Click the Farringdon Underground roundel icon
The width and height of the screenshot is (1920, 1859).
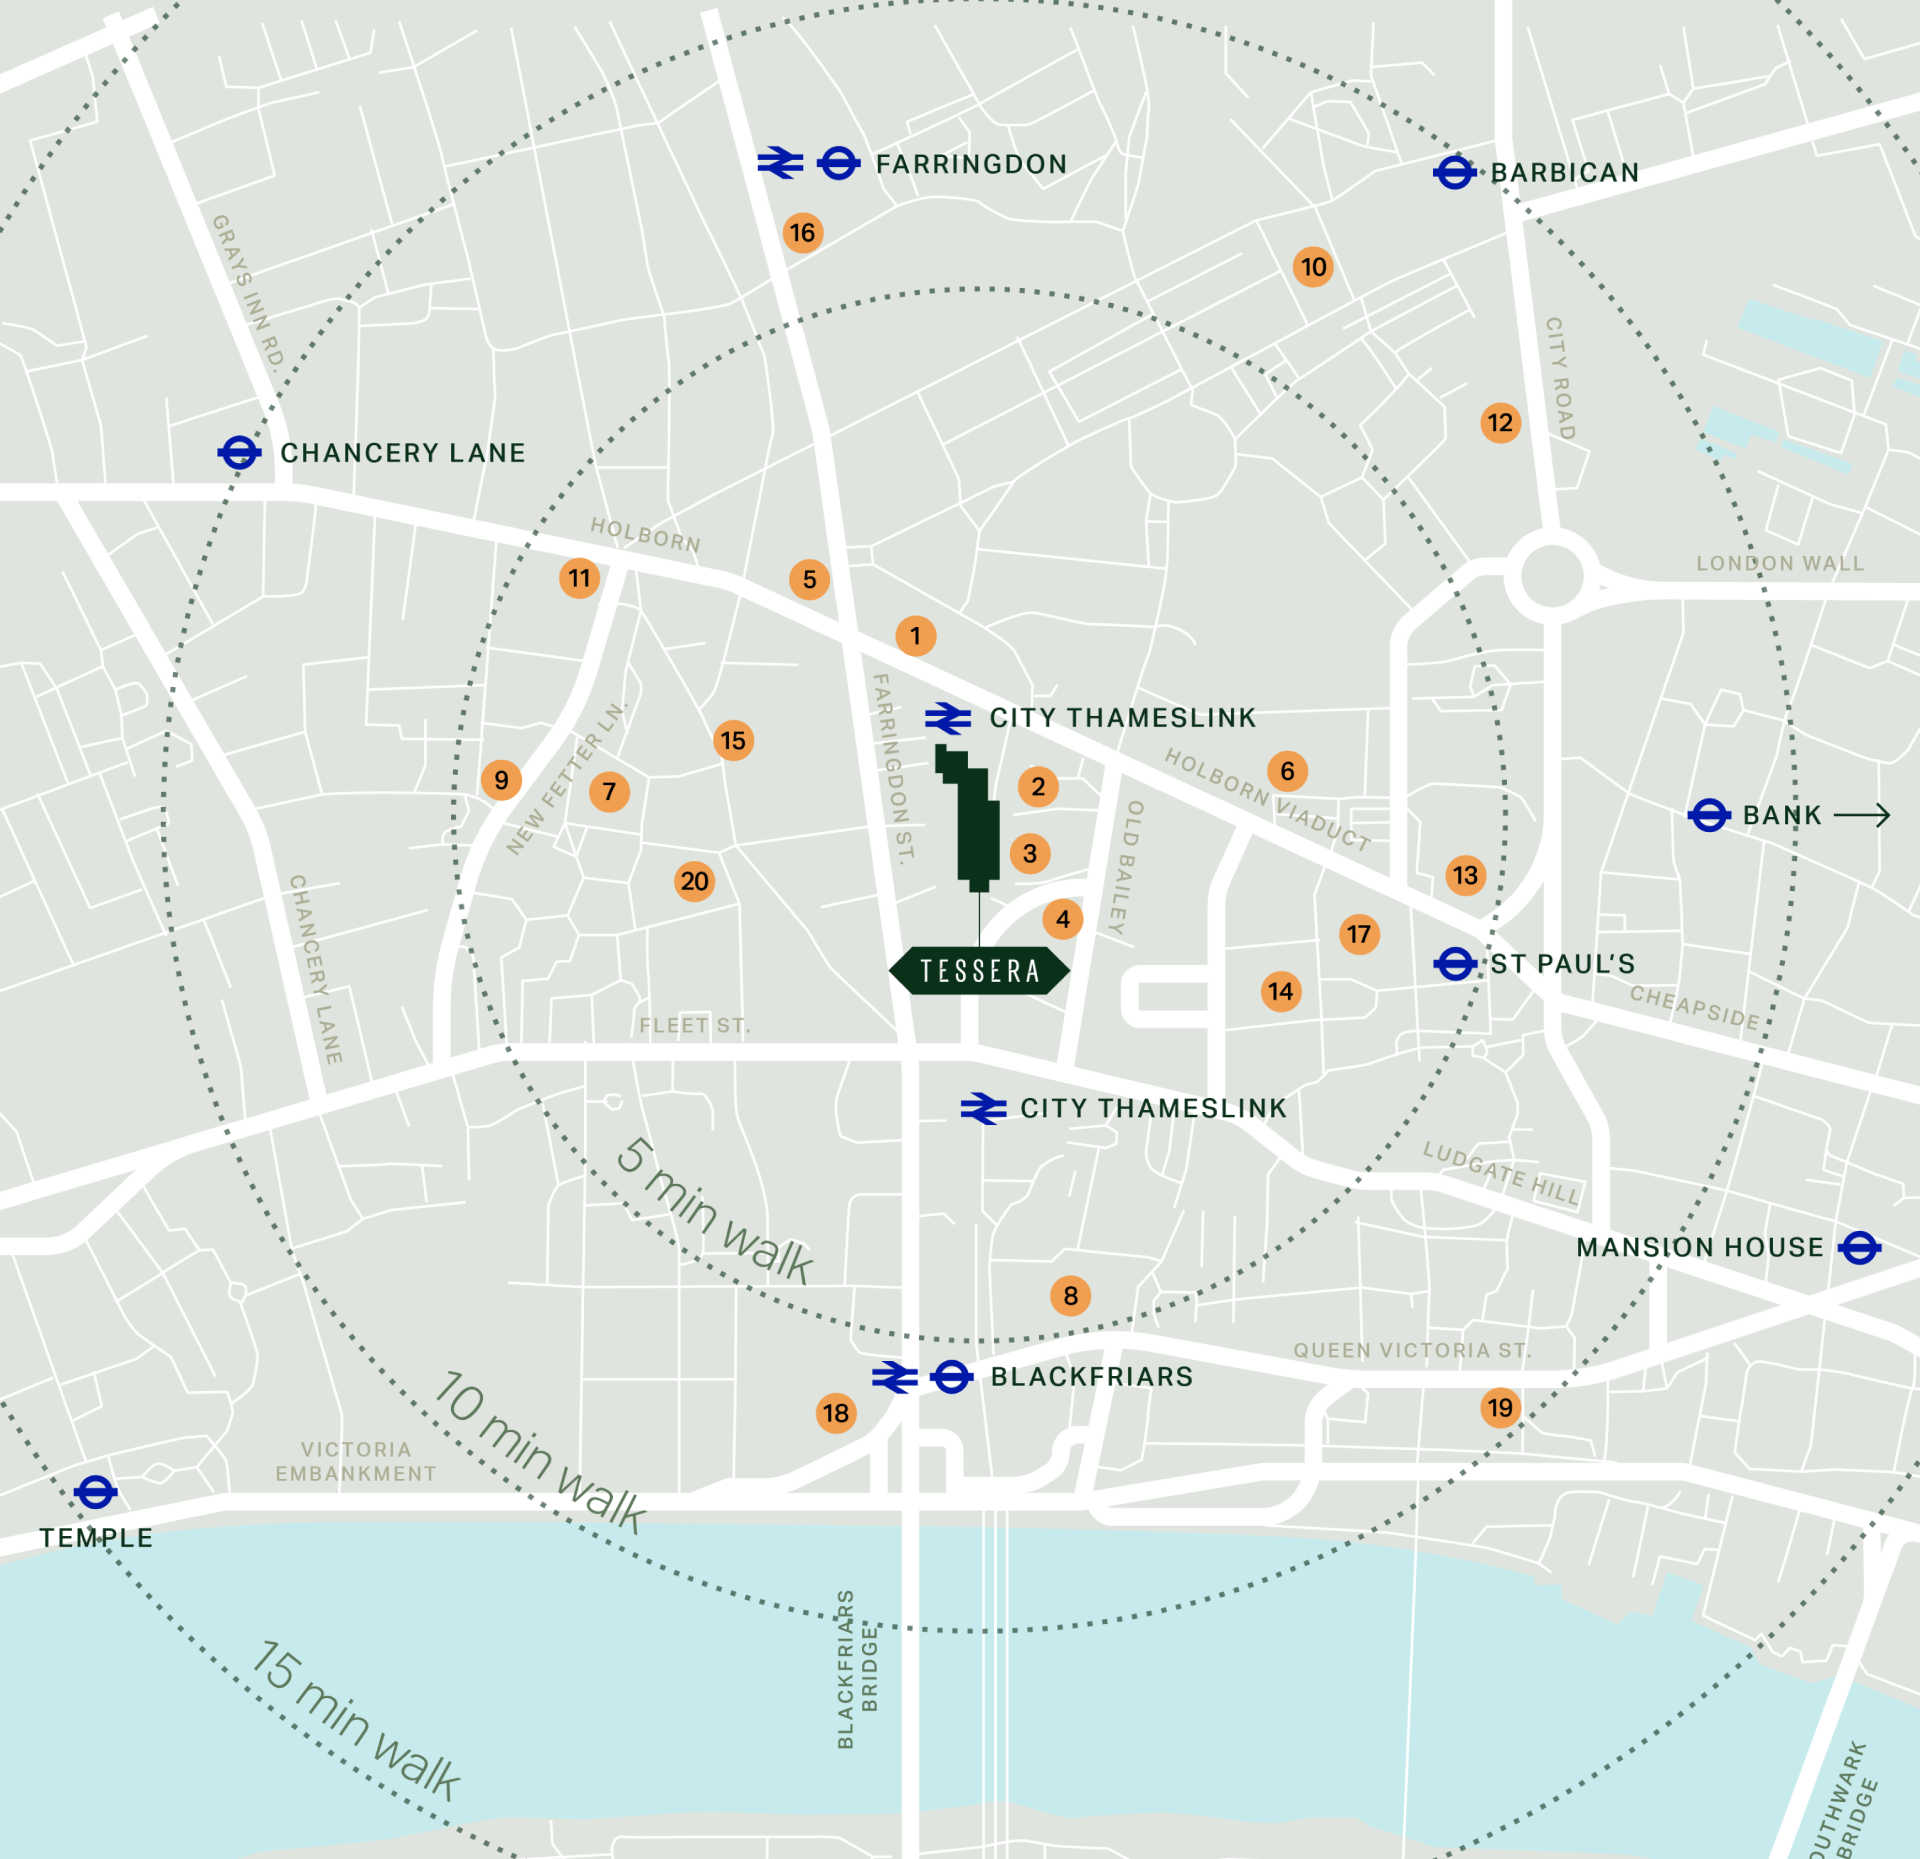[x=838, y=163]
